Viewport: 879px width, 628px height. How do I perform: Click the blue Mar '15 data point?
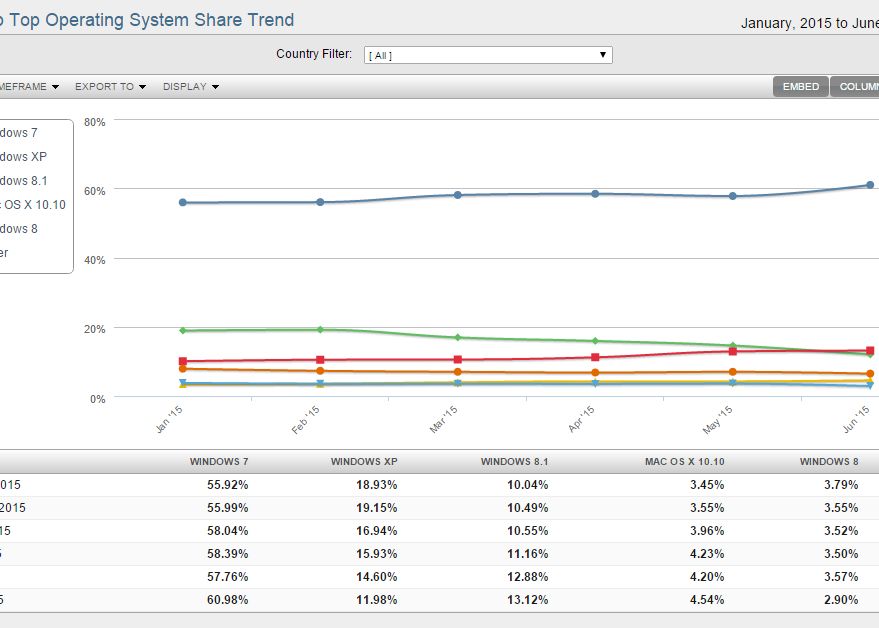click(x=458, y=195)
